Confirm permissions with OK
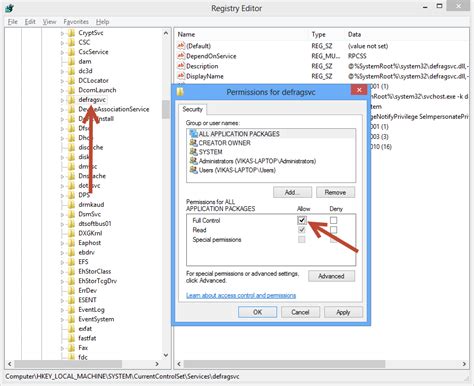The width and height of the screenshot is (474, 386). pyautogui.click(x=257, y=312)
